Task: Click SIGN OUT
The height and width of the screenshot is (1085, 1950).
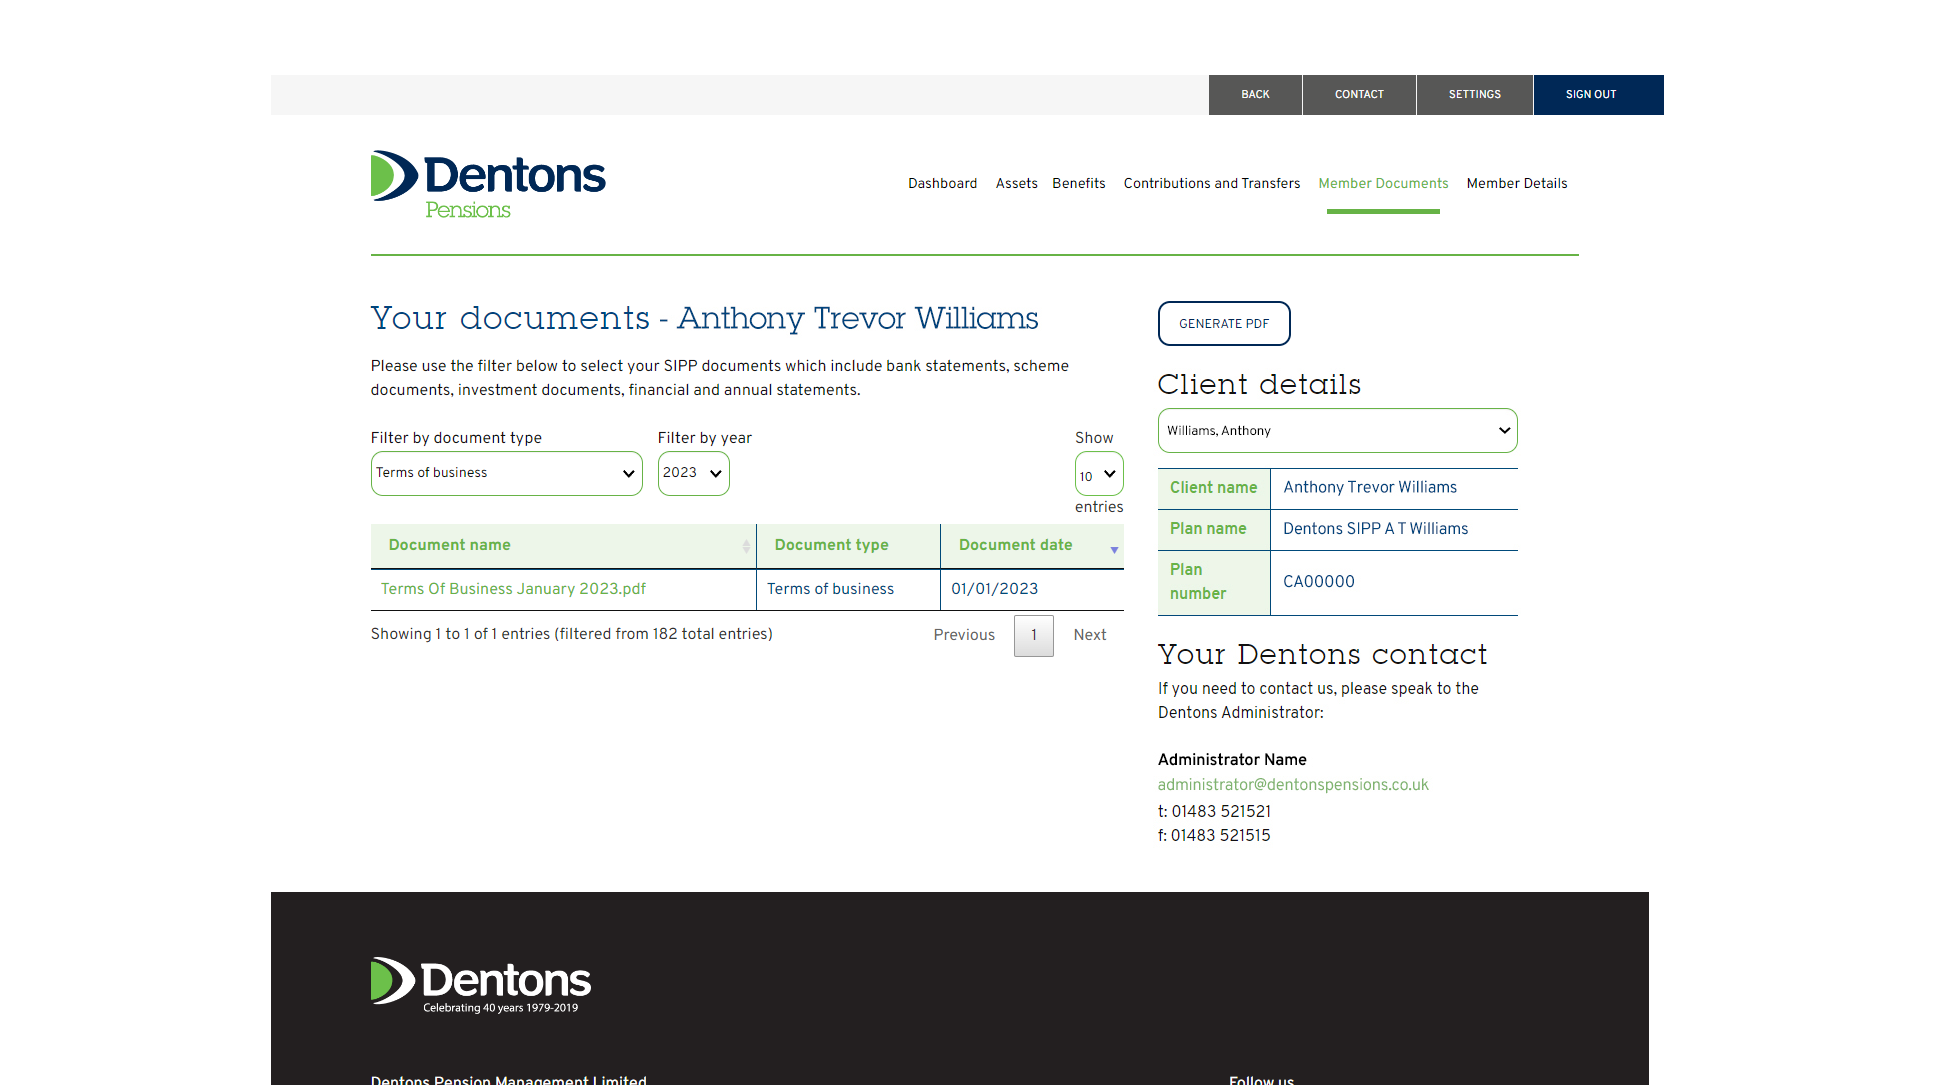Action: pos(1598,95)
